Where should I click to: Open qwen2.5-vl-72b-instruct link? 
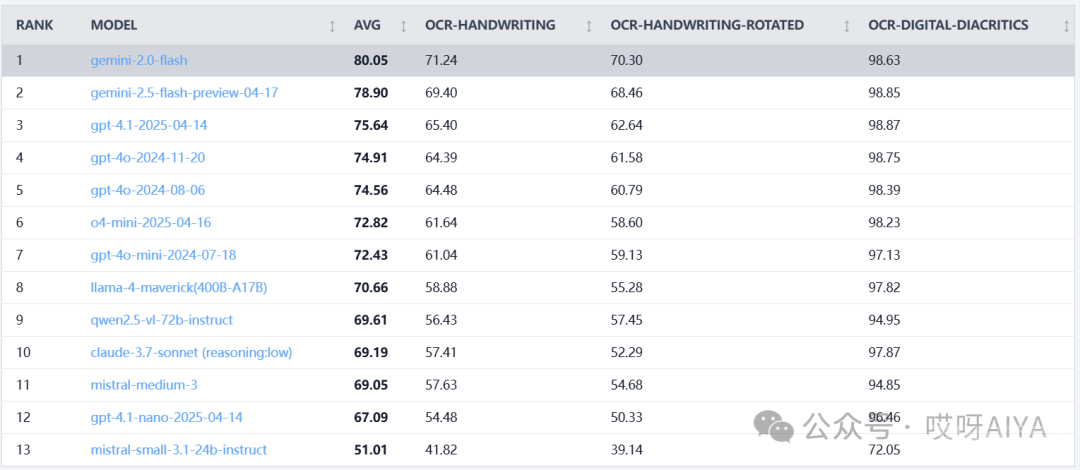point(162,320)
